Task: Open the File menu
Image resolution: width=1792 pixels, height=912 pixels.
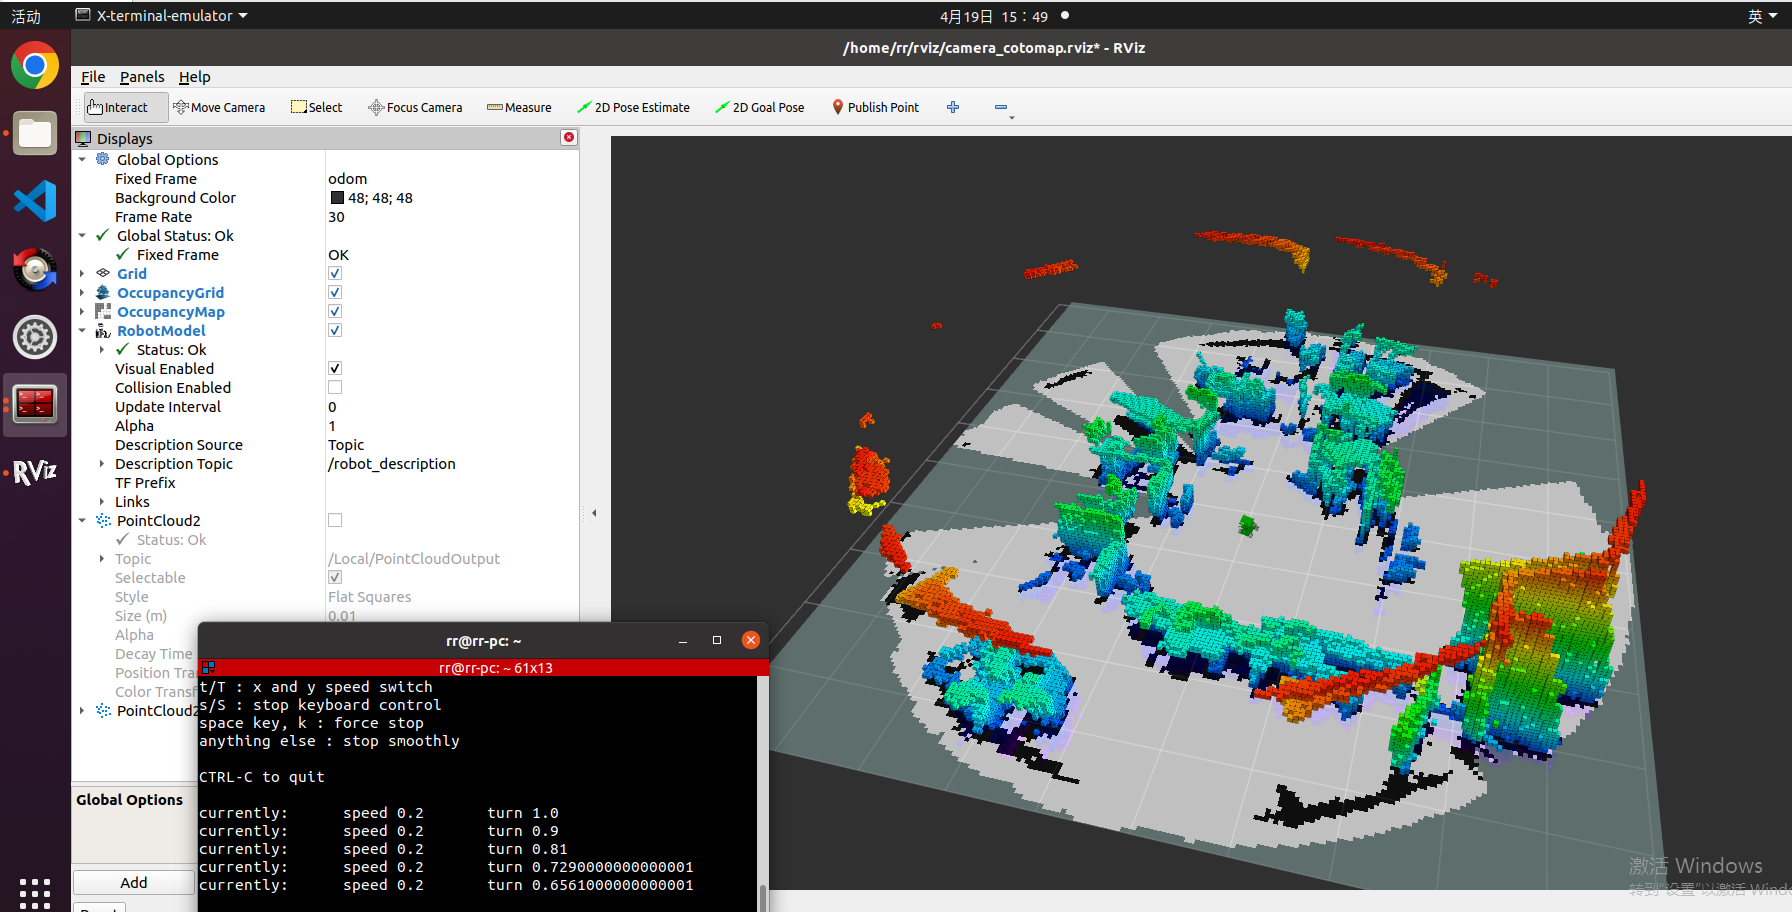Action: (93, 77)
